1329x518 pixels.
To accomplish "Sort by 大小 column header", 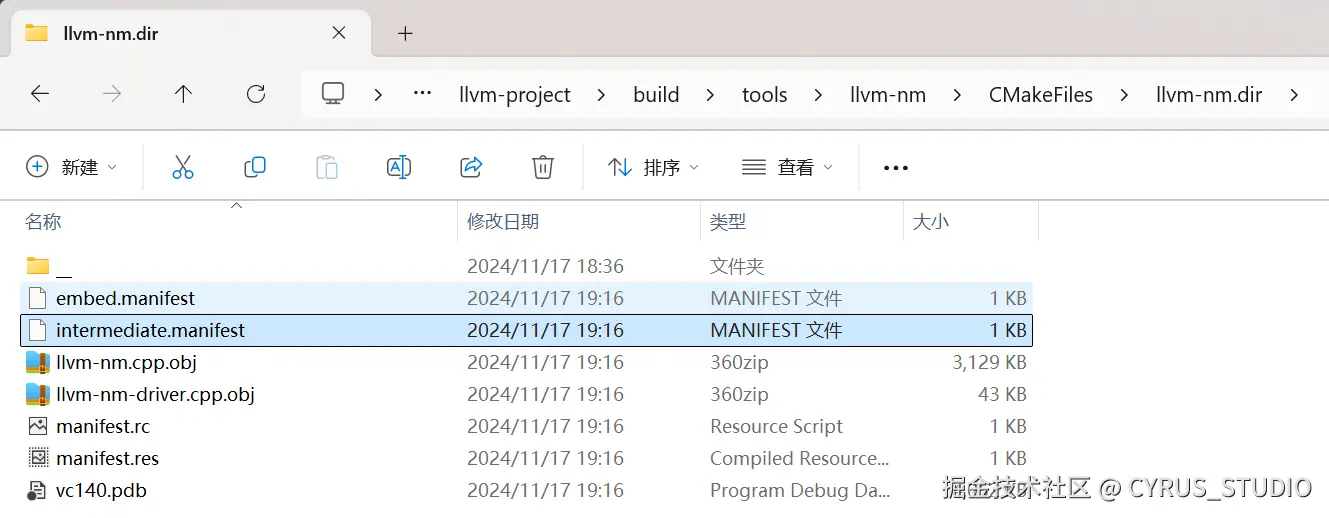I will [931, 221].
